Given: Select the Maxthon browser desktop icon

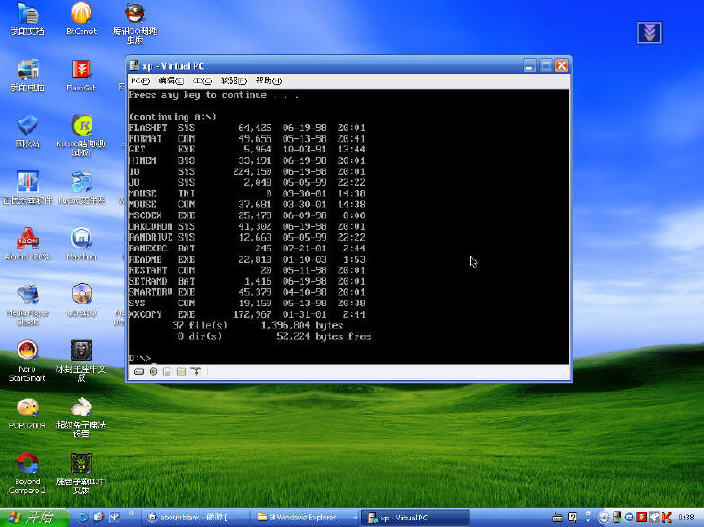Looking at the screenshot, I should [x=81, y=244].
